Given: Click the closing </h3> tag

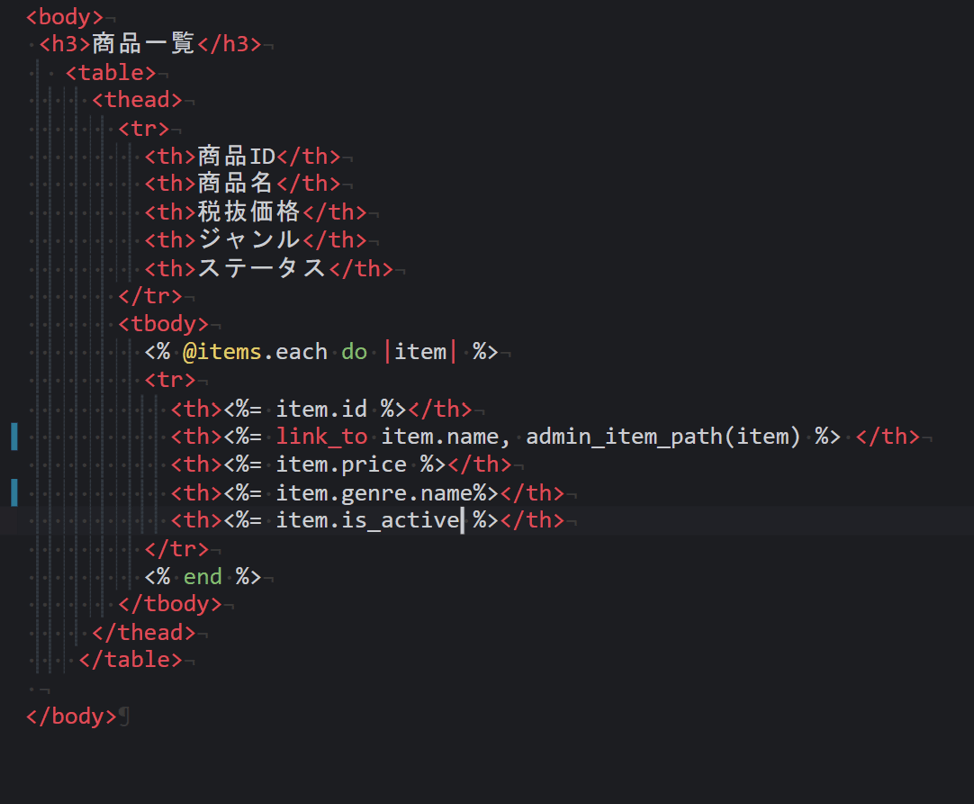Looking at the screenshot, I should [x=229, y=44].
